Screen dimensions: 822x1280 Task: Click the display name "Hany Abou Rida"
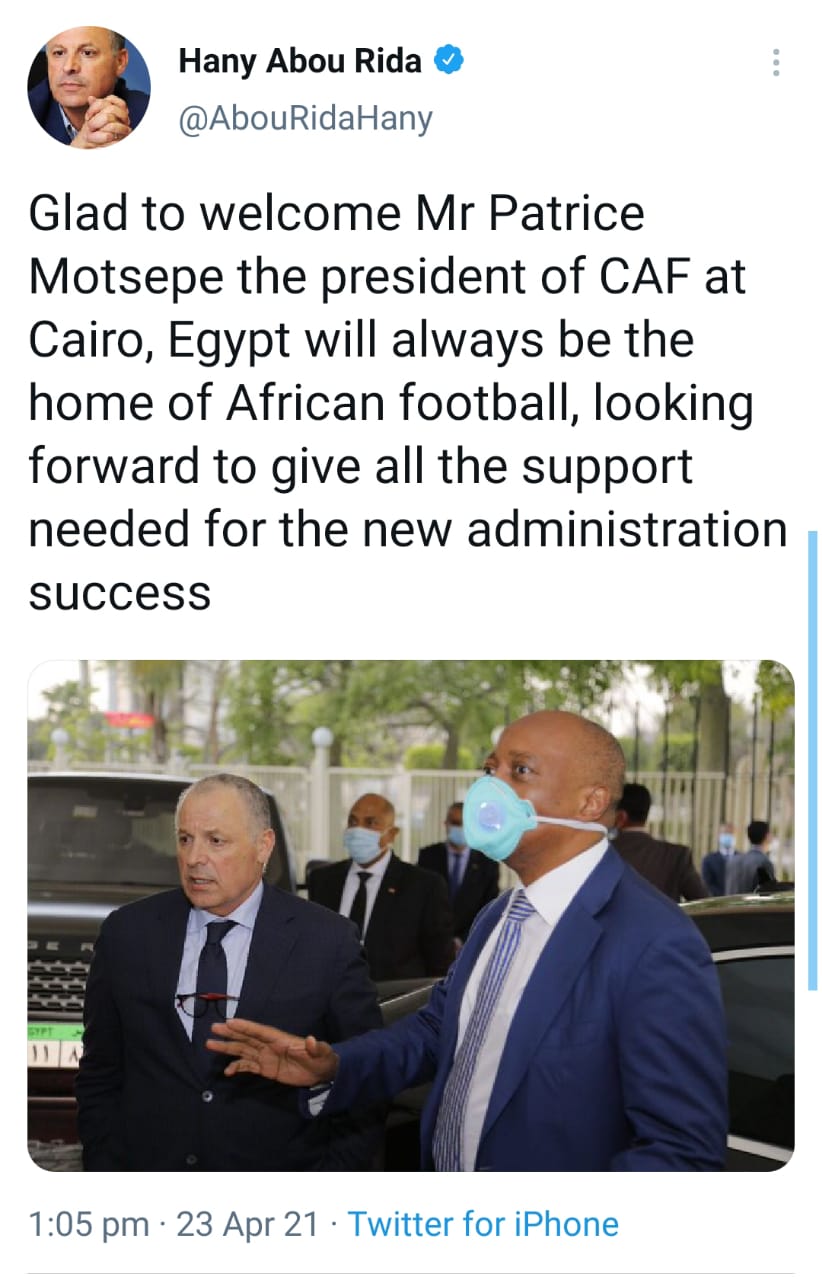300,62
